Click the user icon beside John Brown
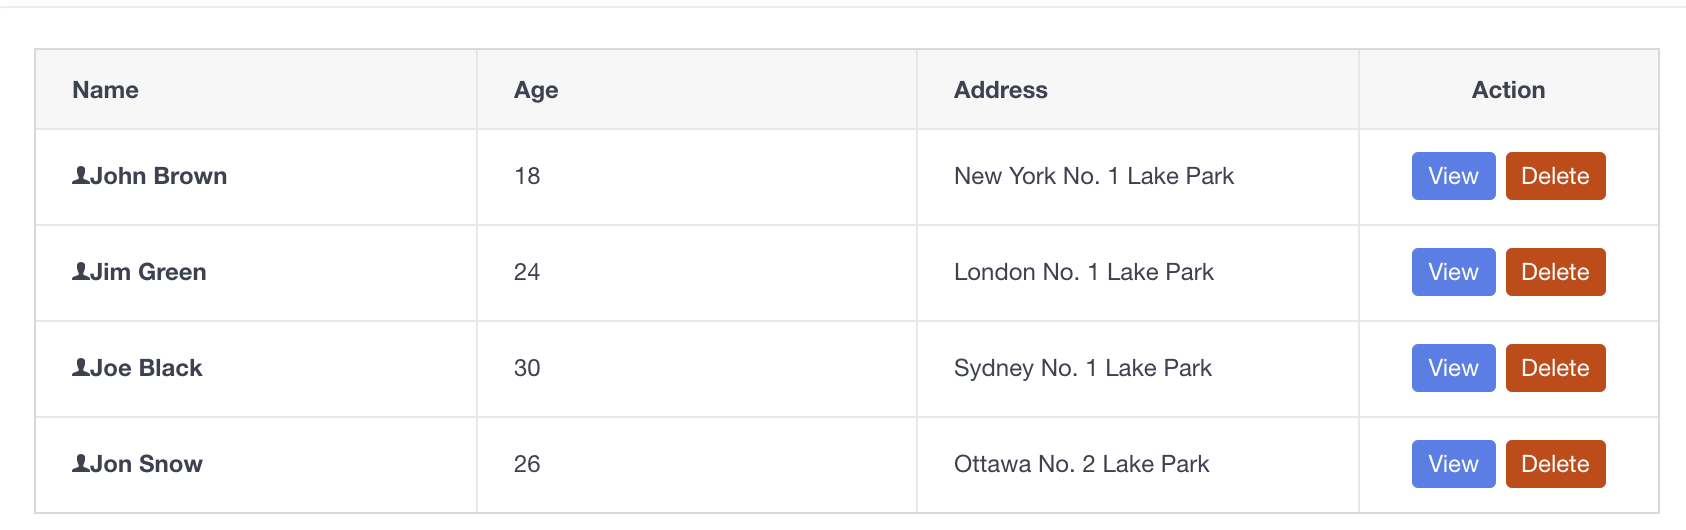This screenshot has width=1686, height=530. (x=81, y=176)
